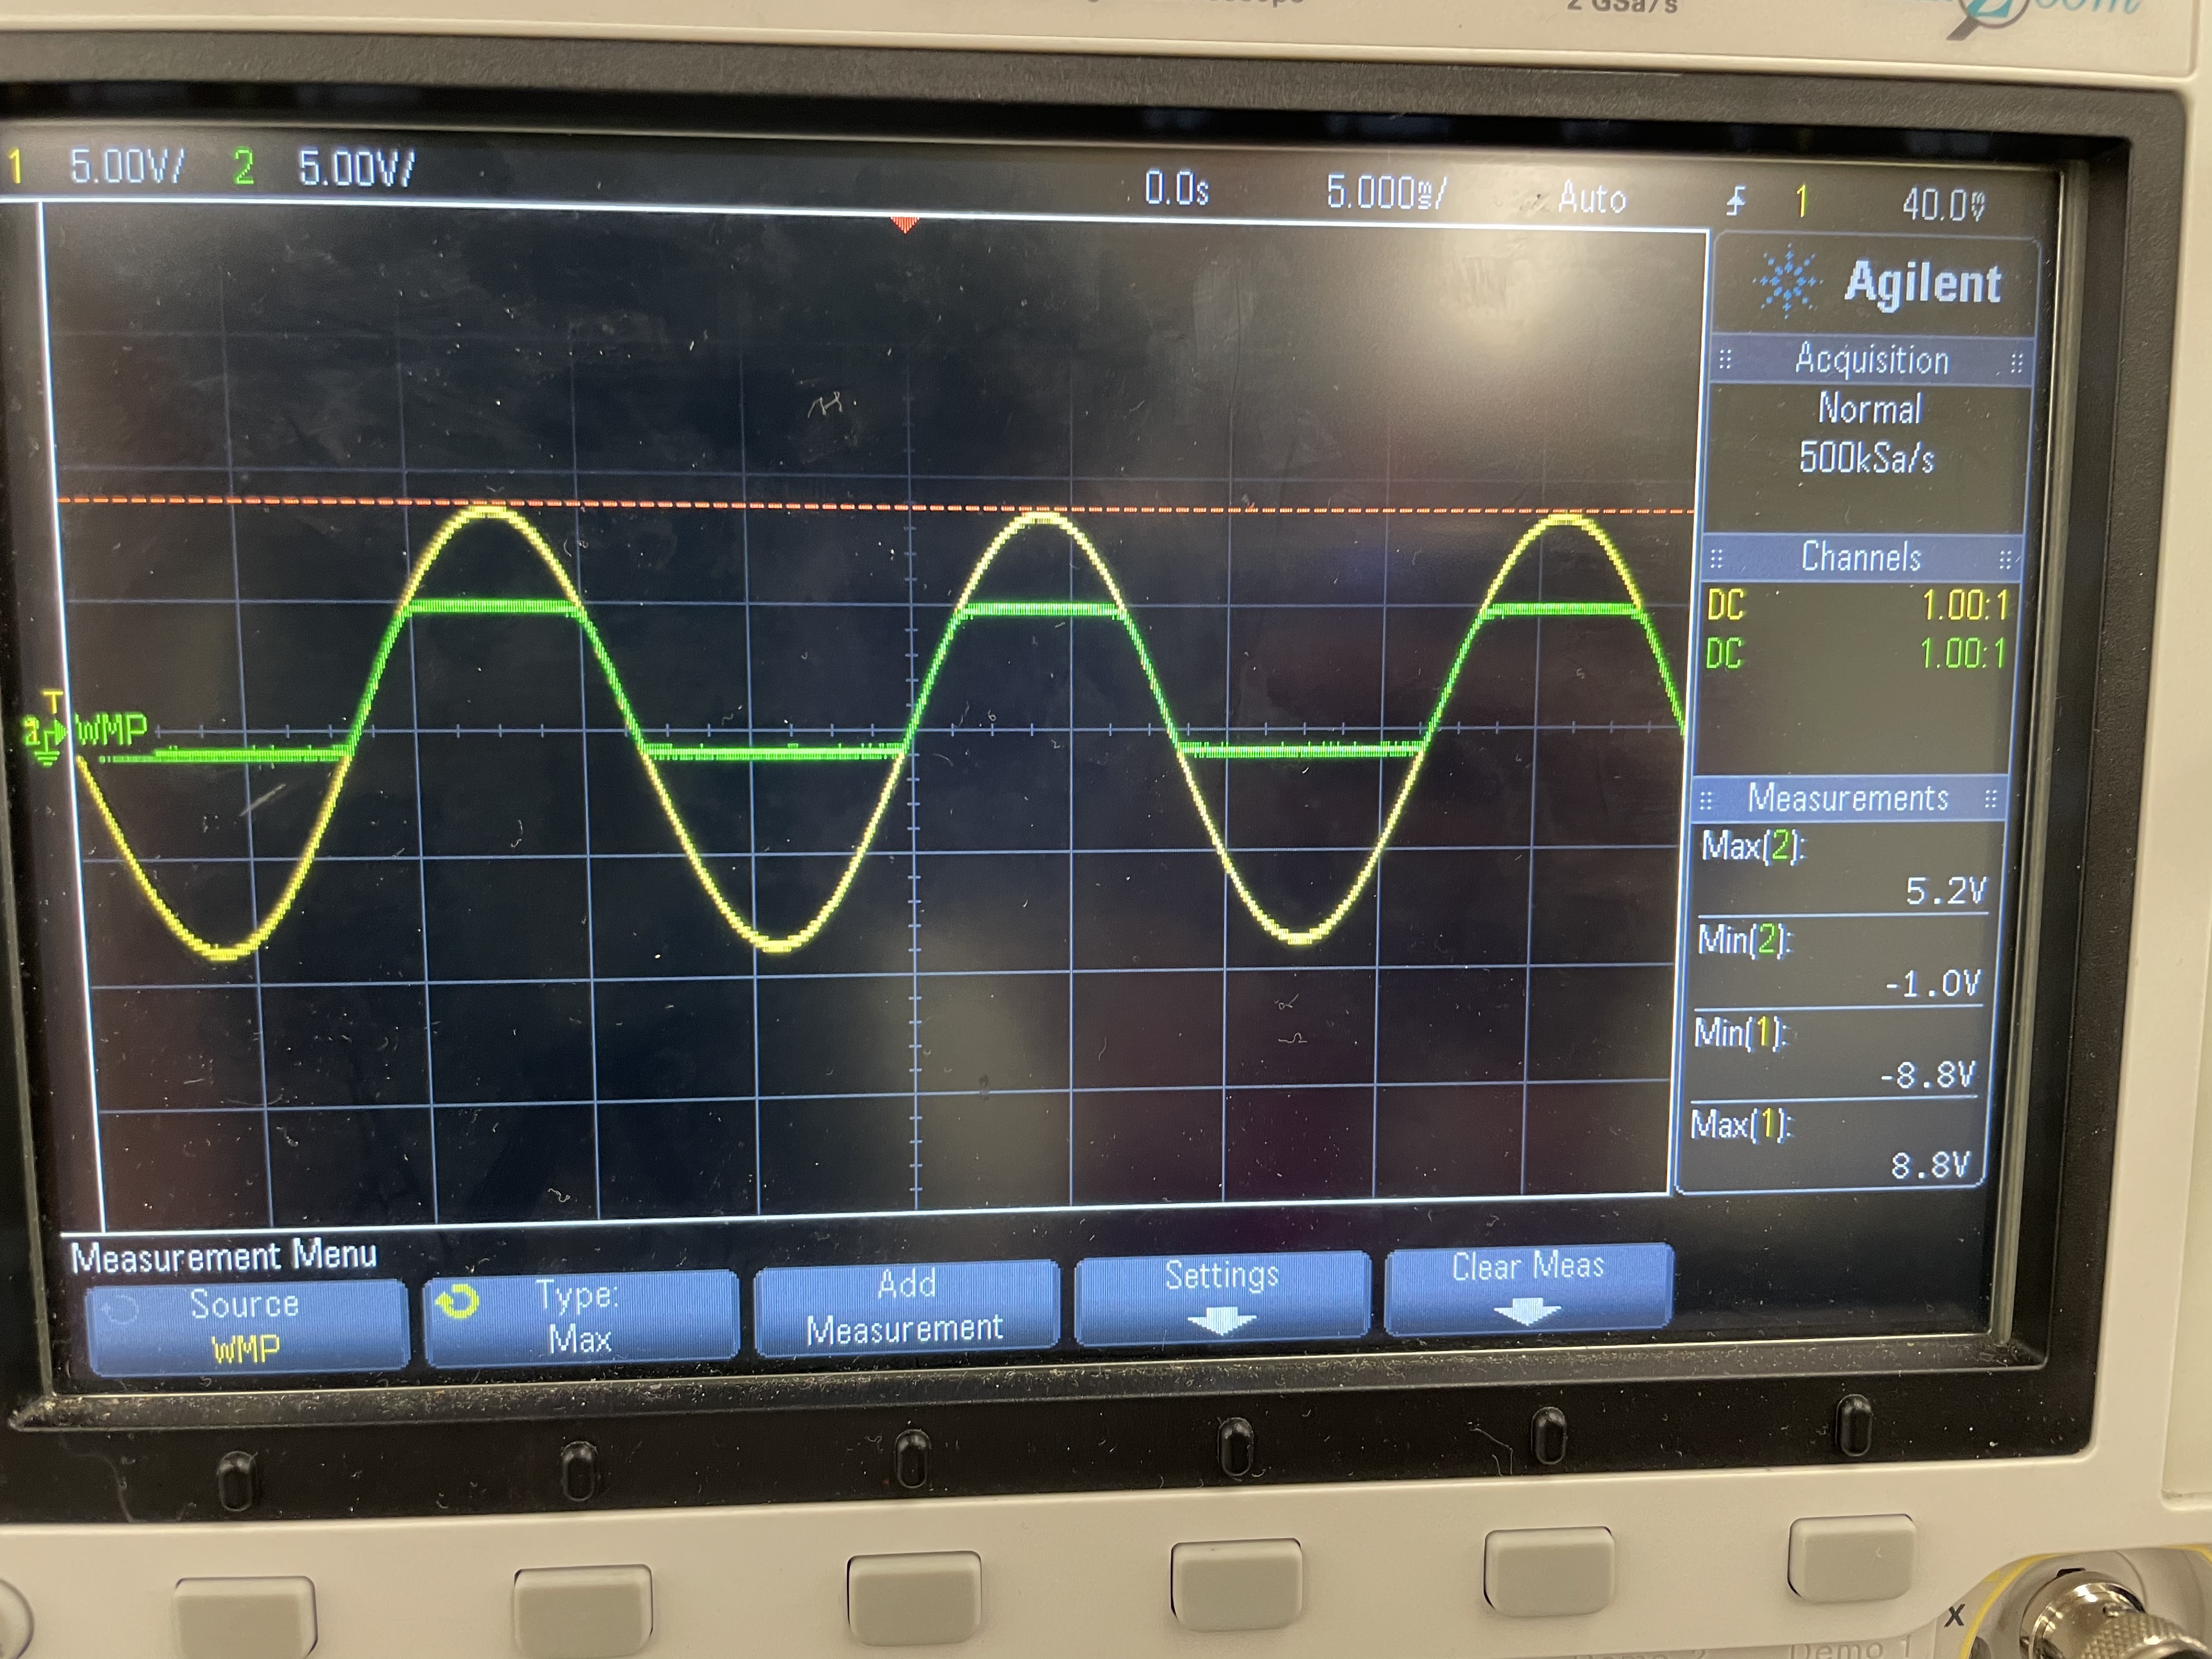This screenshot has width=2212, height=1659.
Task: Open the Clear Meas softkey menu
Action: tap(1528, 1288)
